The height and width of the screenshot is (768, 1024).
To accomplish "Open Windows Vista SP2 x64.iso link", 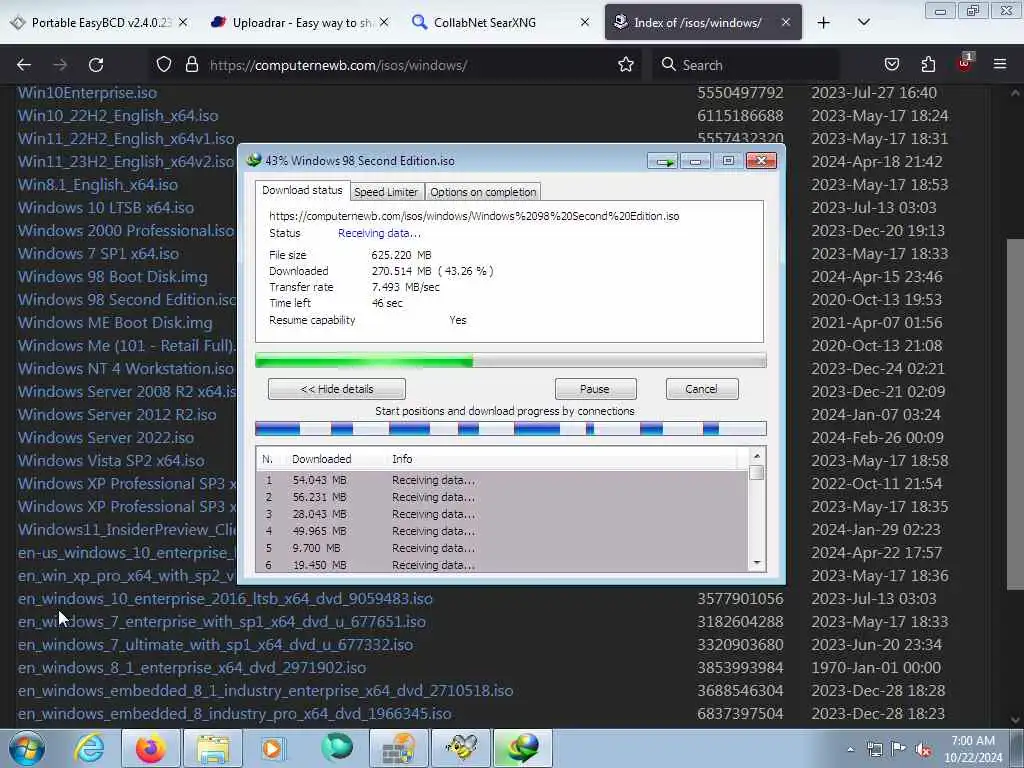I will 111,460.
